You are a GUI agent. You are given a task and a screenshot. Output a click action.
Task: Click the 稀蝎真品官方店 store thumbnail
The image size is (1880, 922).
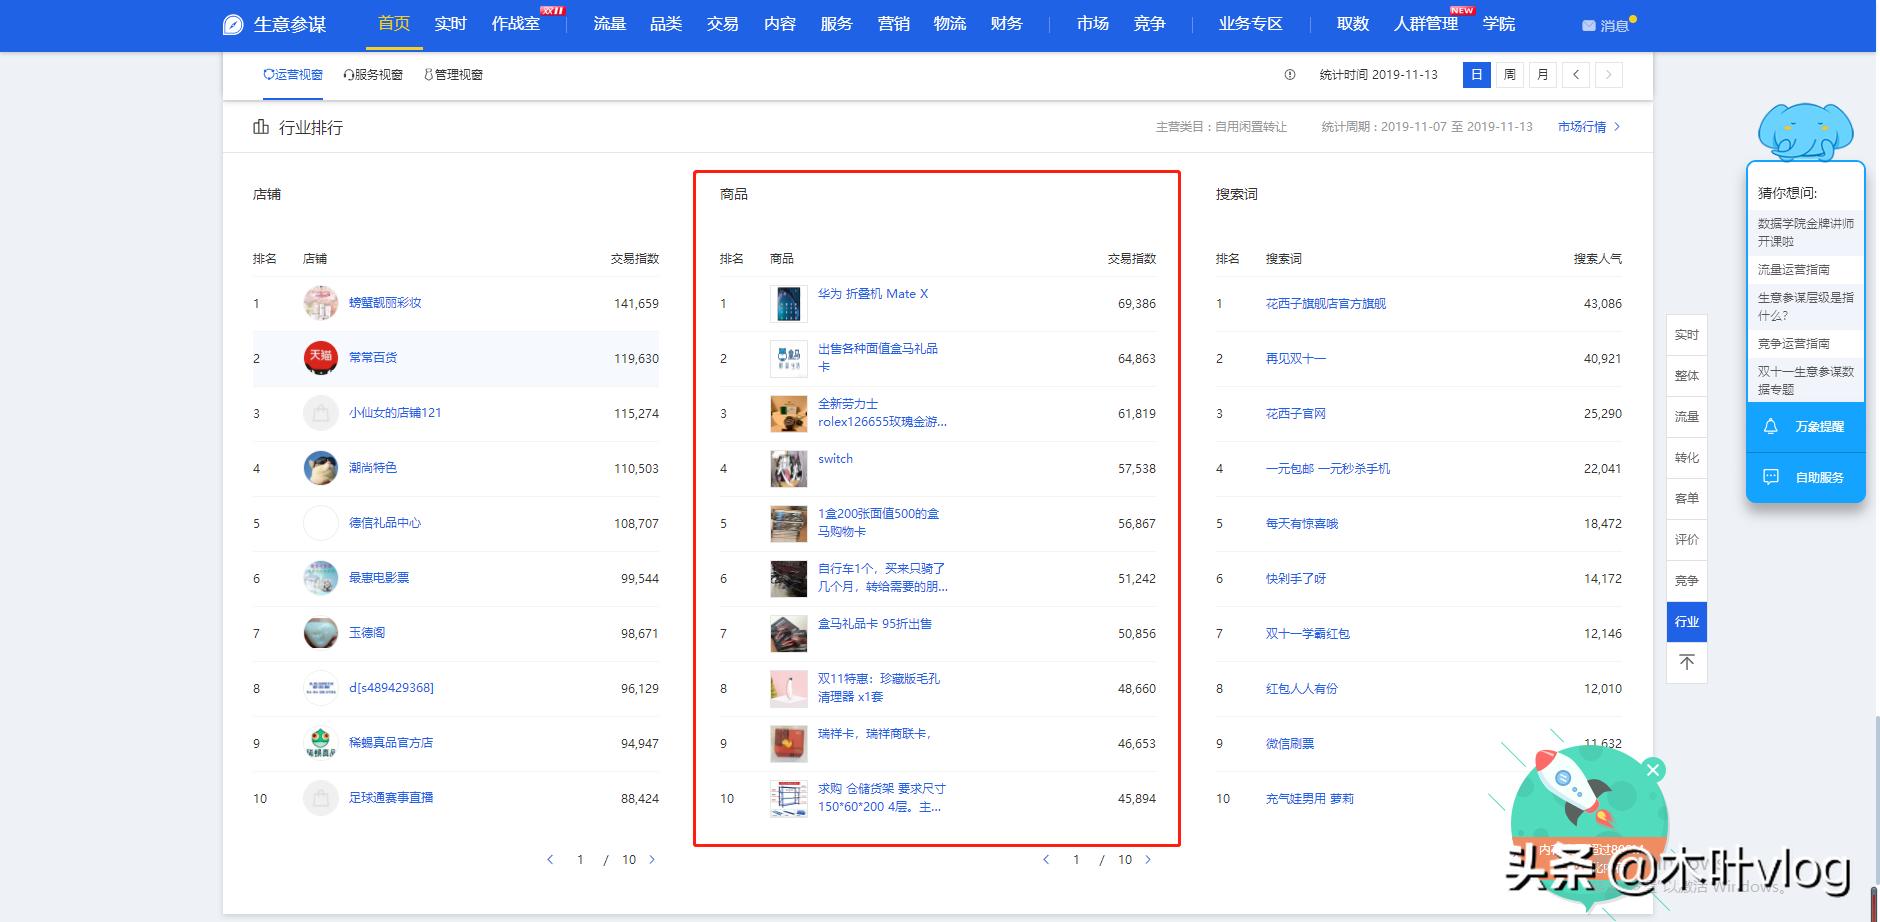[x=320, y=742]
